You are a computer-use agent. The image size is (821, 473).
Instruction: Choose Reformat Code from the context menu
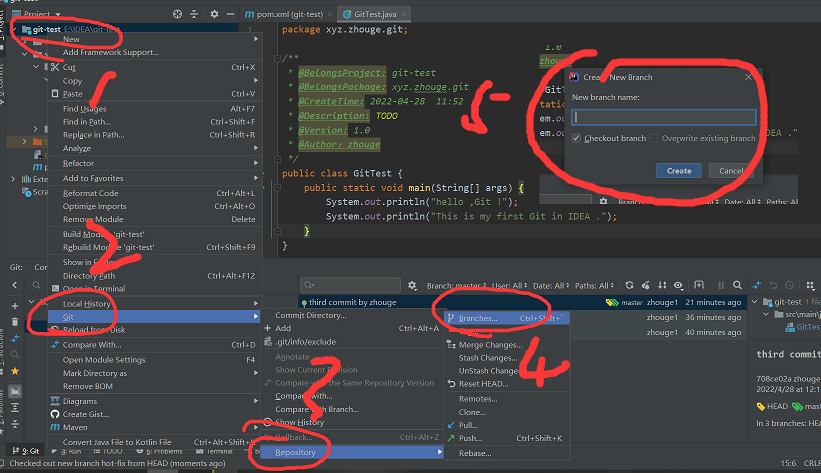pyautogui.click(x=91, y=193)
